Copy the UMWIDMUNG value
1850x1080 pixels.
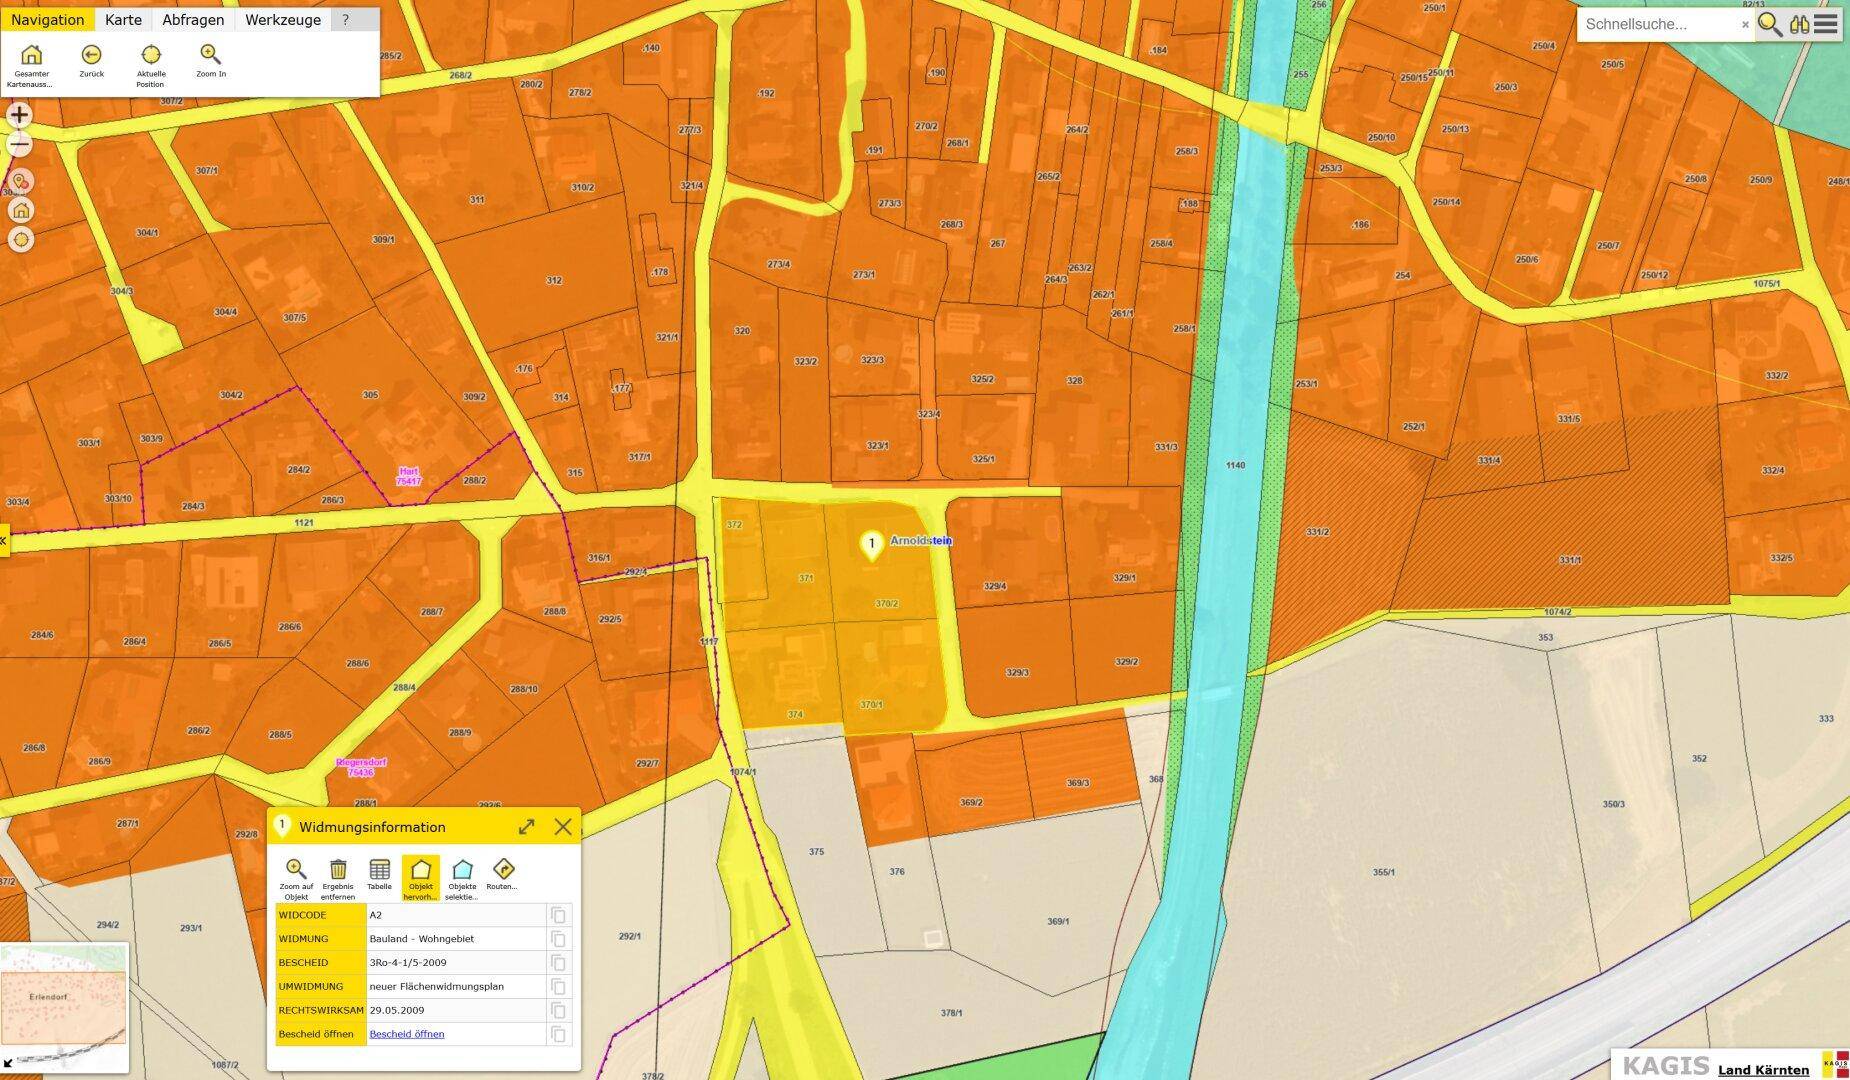tap(559, 987)
